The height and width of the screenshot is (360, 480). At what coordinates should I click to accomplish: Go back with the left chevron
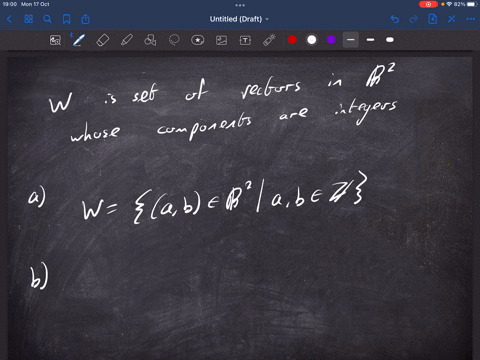click(x=9, y=19)
